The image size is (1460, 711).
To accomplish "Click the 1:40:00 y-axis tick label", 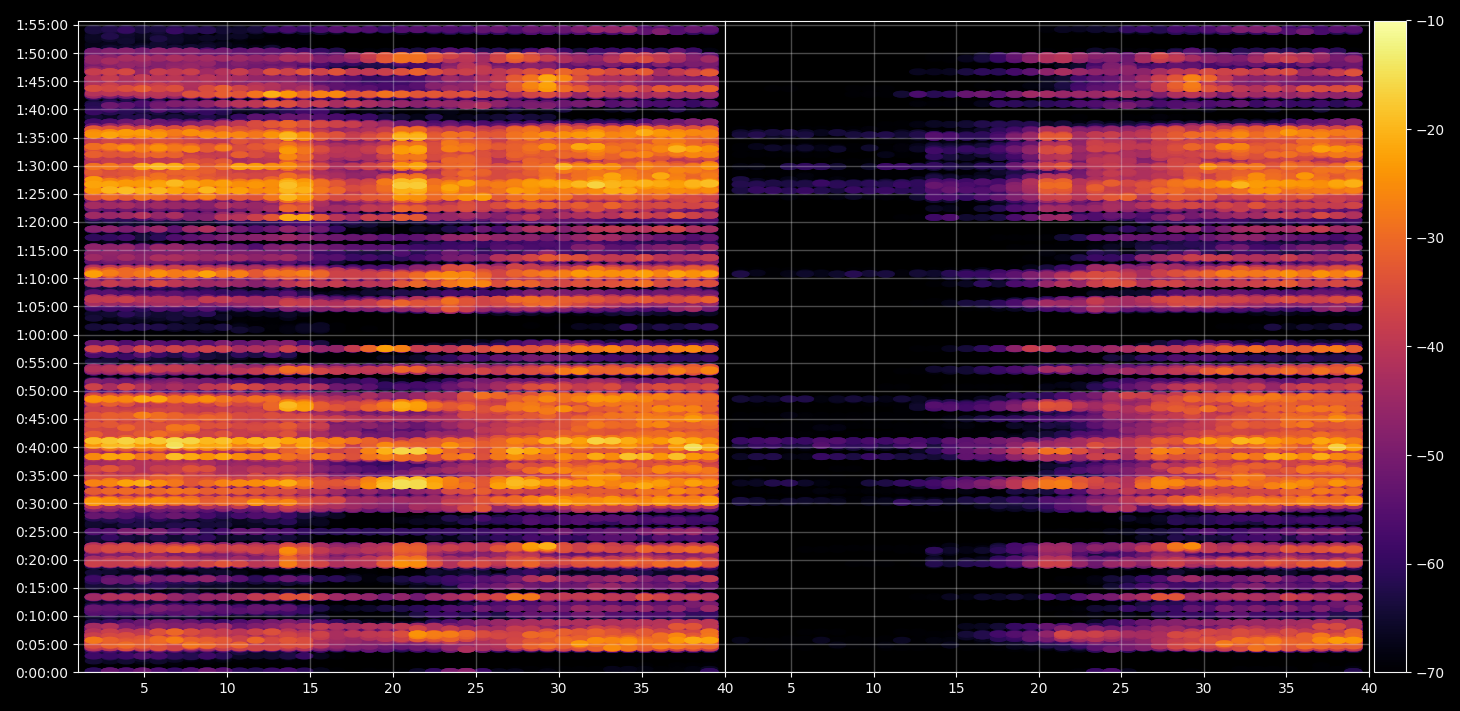I will click(42, 110).
